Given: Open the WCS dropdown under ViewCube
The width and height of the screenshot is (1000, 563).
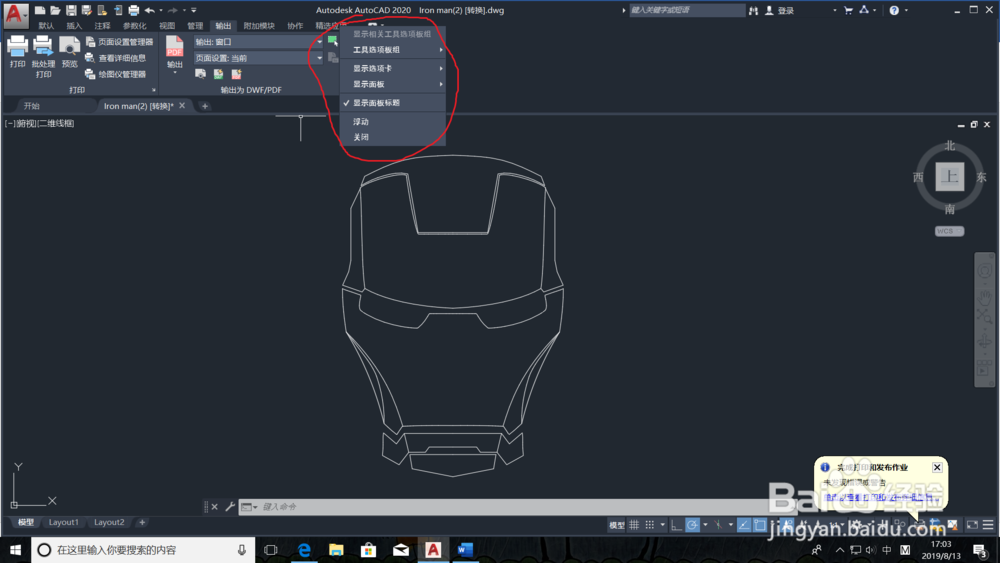Looking at the screenshot, I should pos(950,231).
